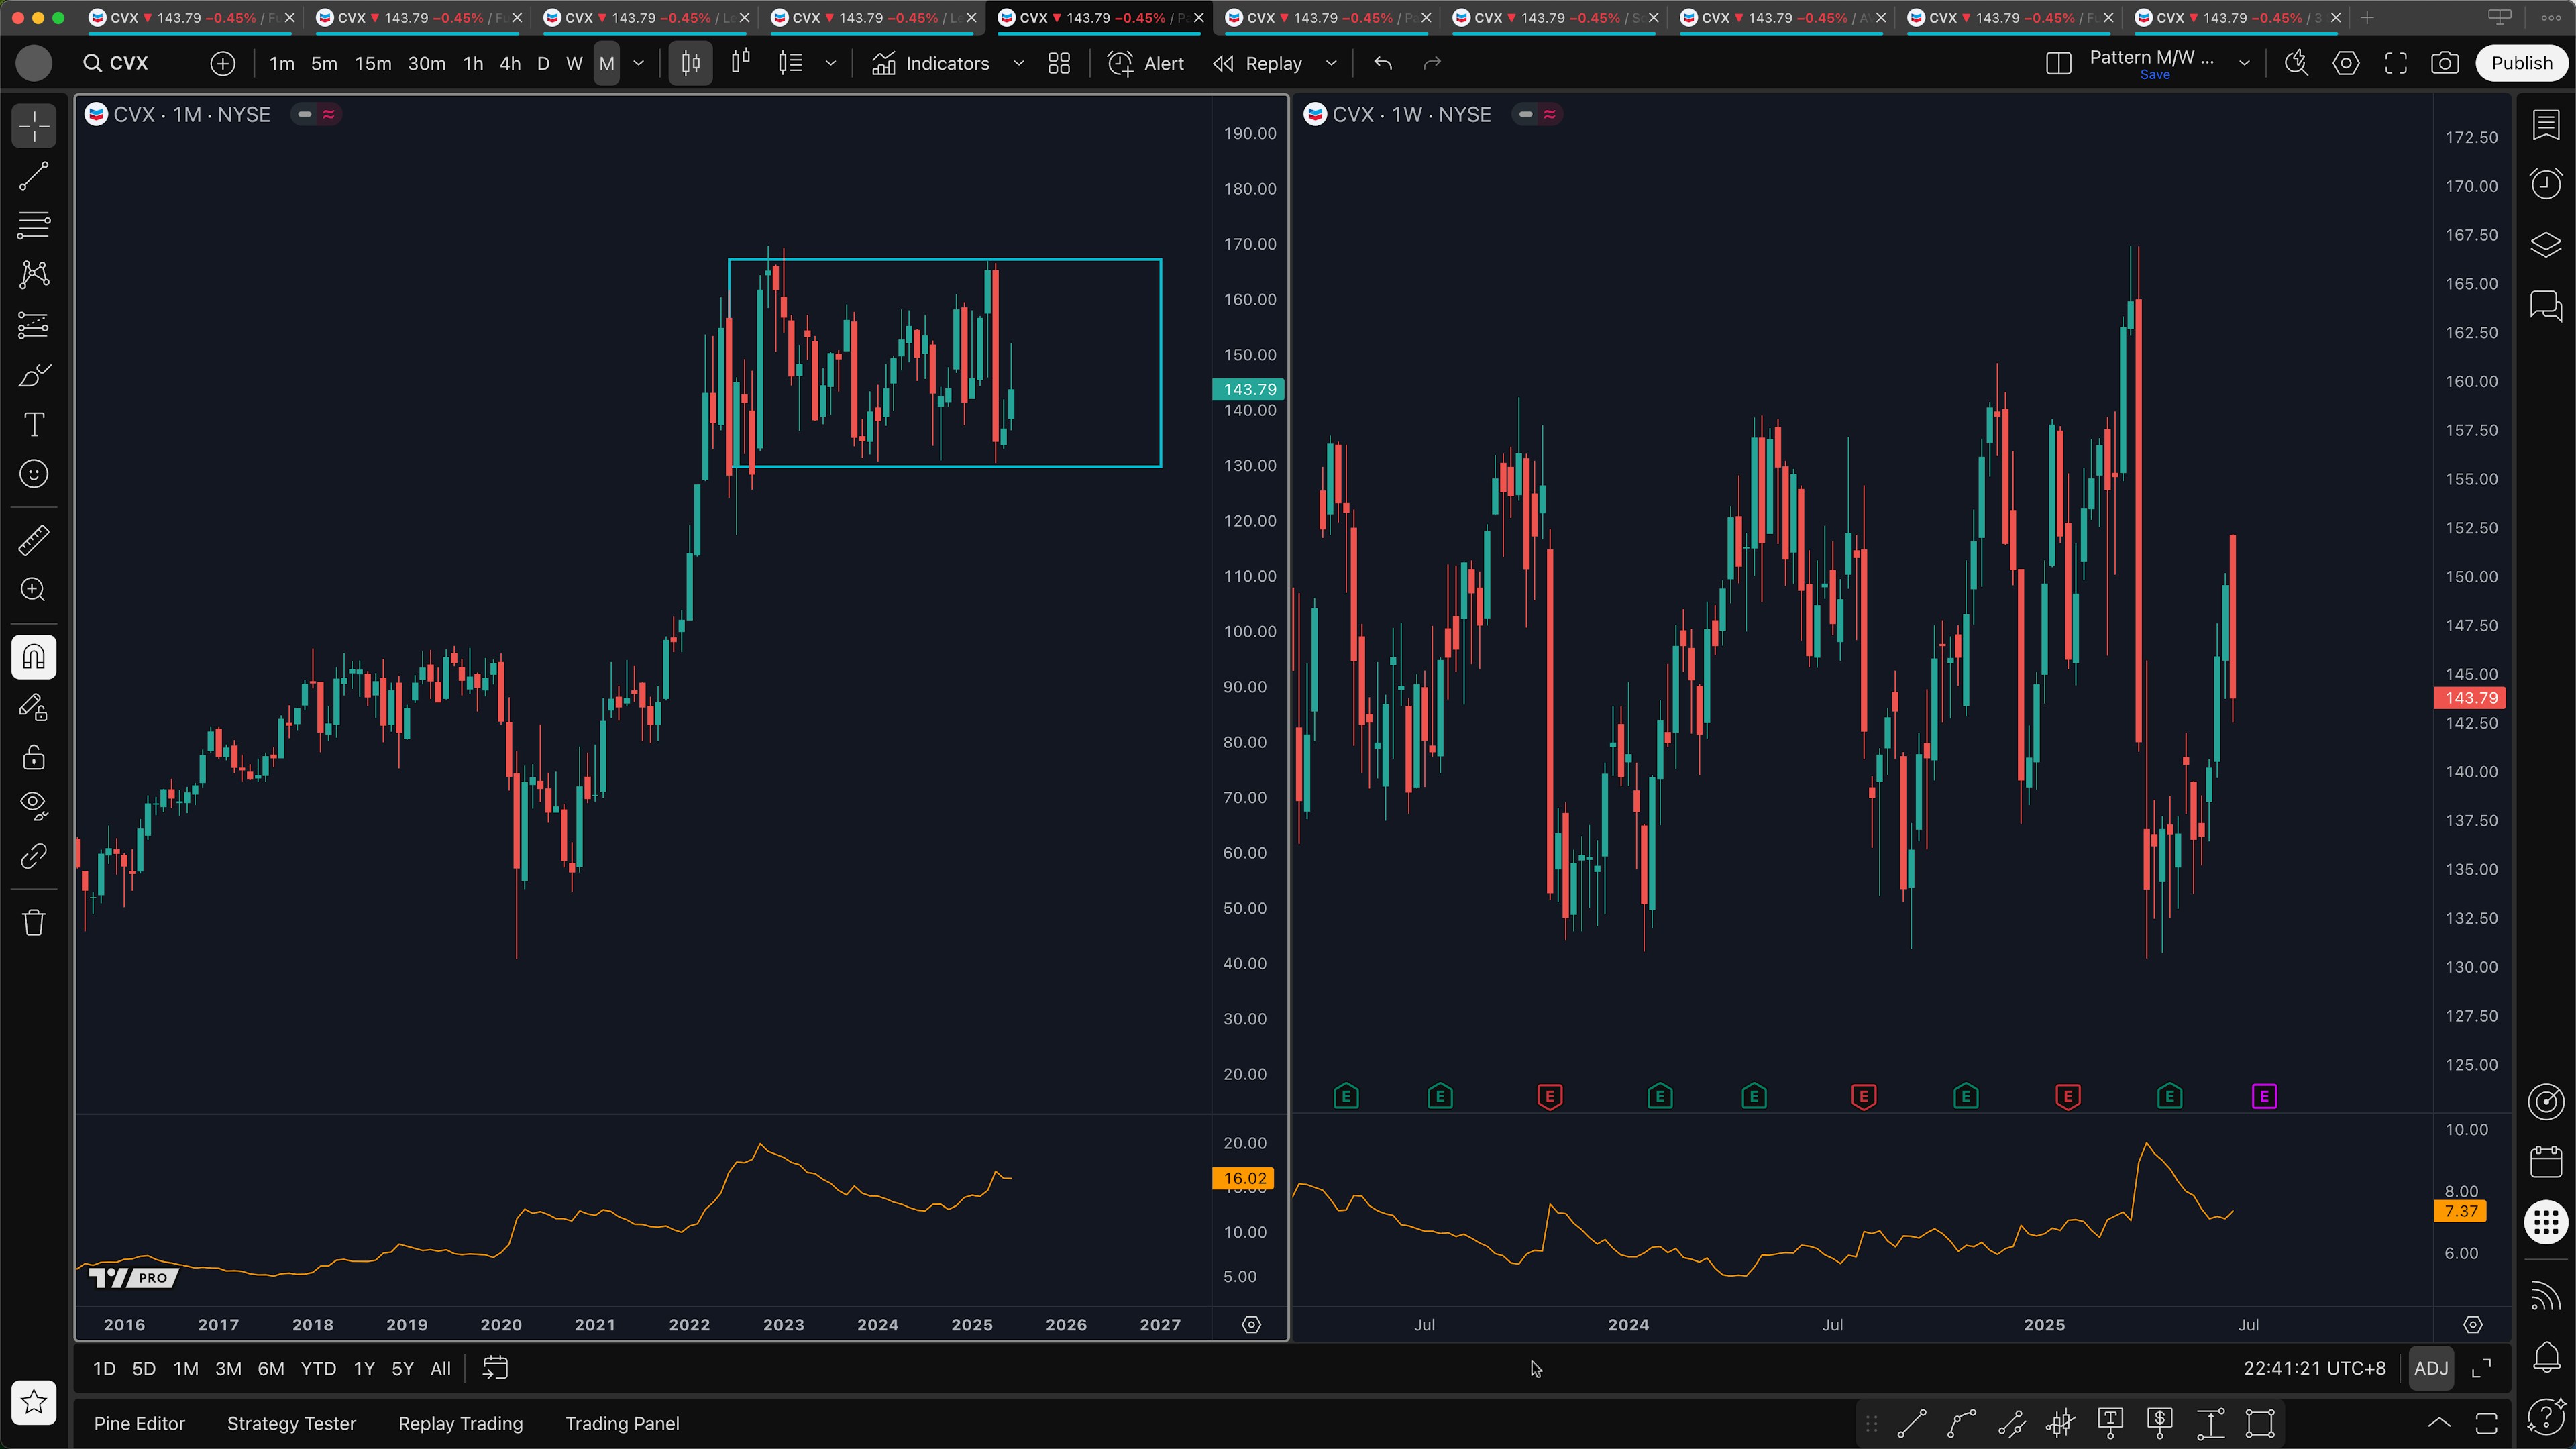Viewport: 2576px width, 1449px height.
Task: Open the Pine Editor tab
Action: [139, 1423]
